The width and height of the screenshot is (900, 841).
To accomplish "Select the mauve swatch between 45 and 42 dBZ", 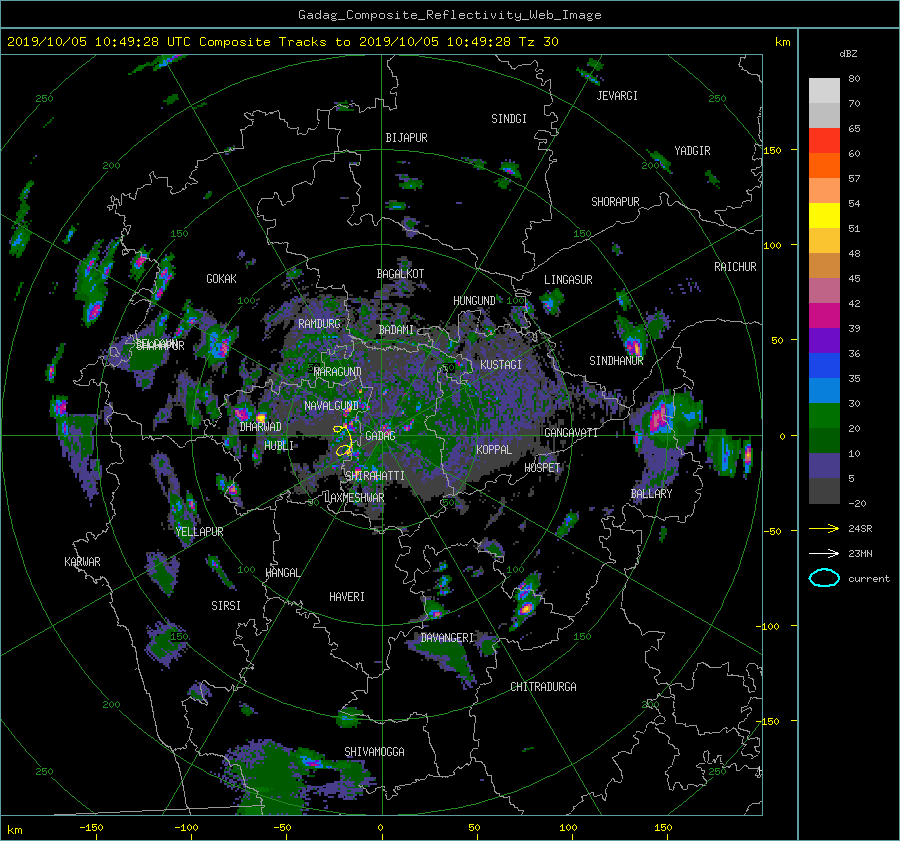I will (824, 290).
